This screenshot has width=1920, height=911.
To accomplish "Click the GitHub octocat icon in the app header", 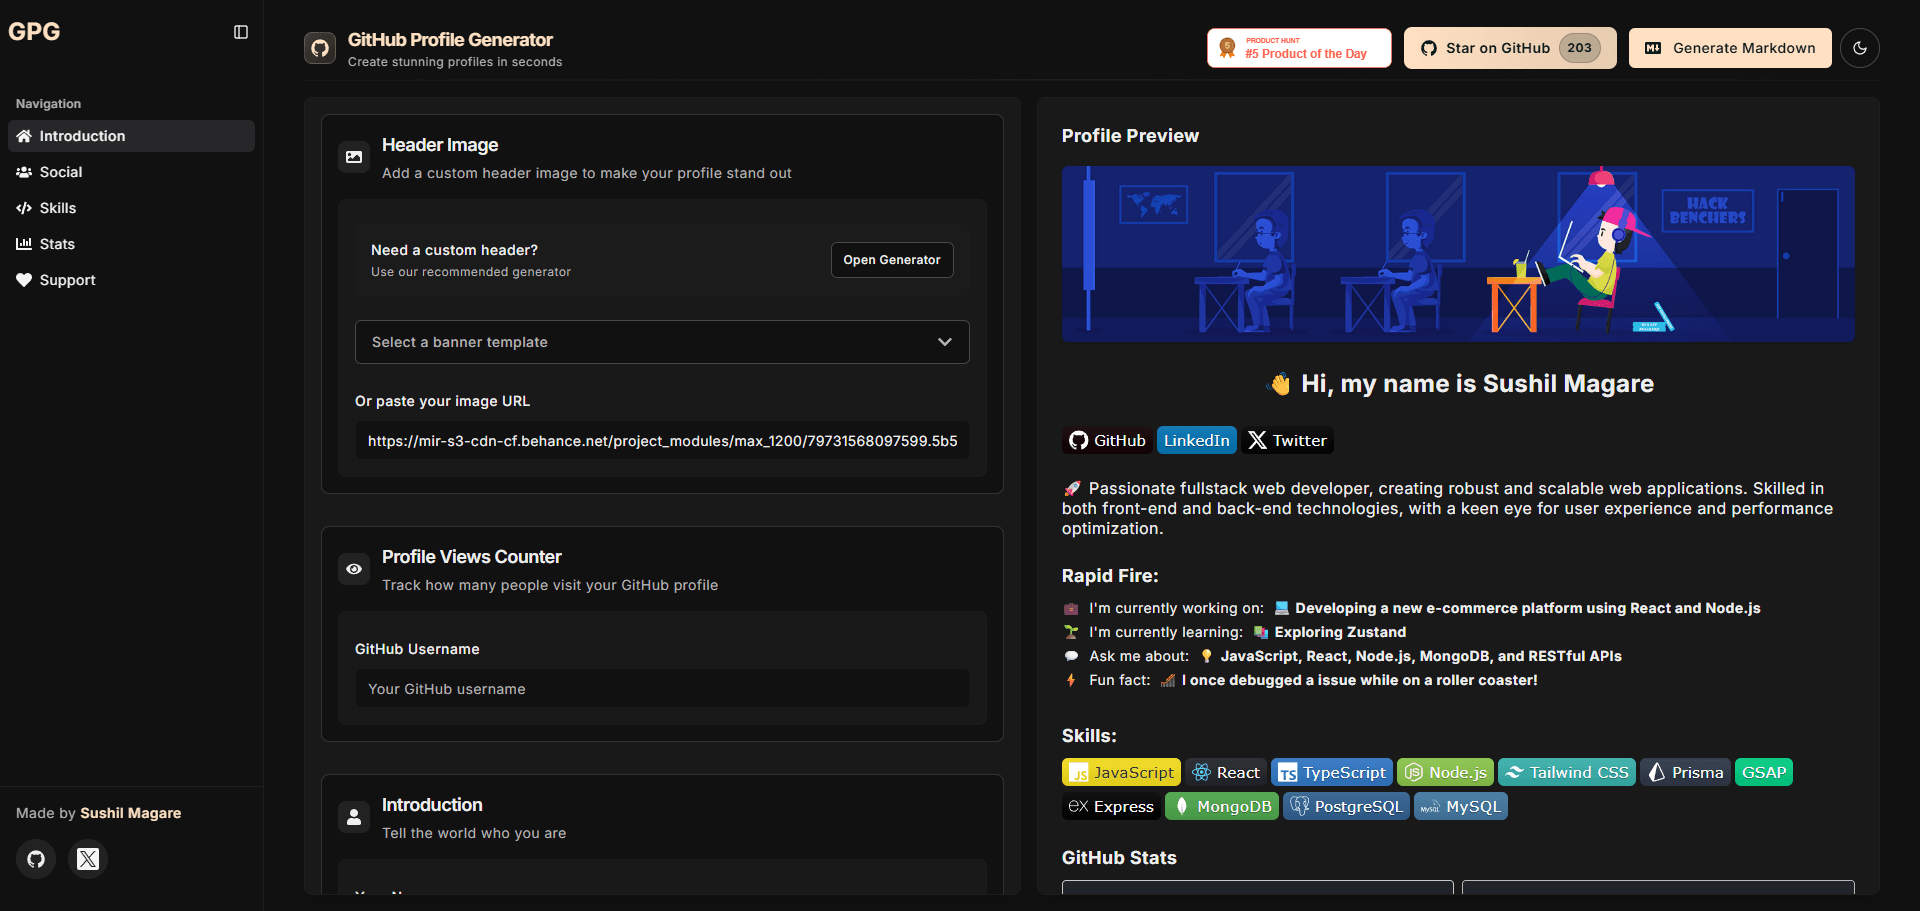I will (319, 47).
